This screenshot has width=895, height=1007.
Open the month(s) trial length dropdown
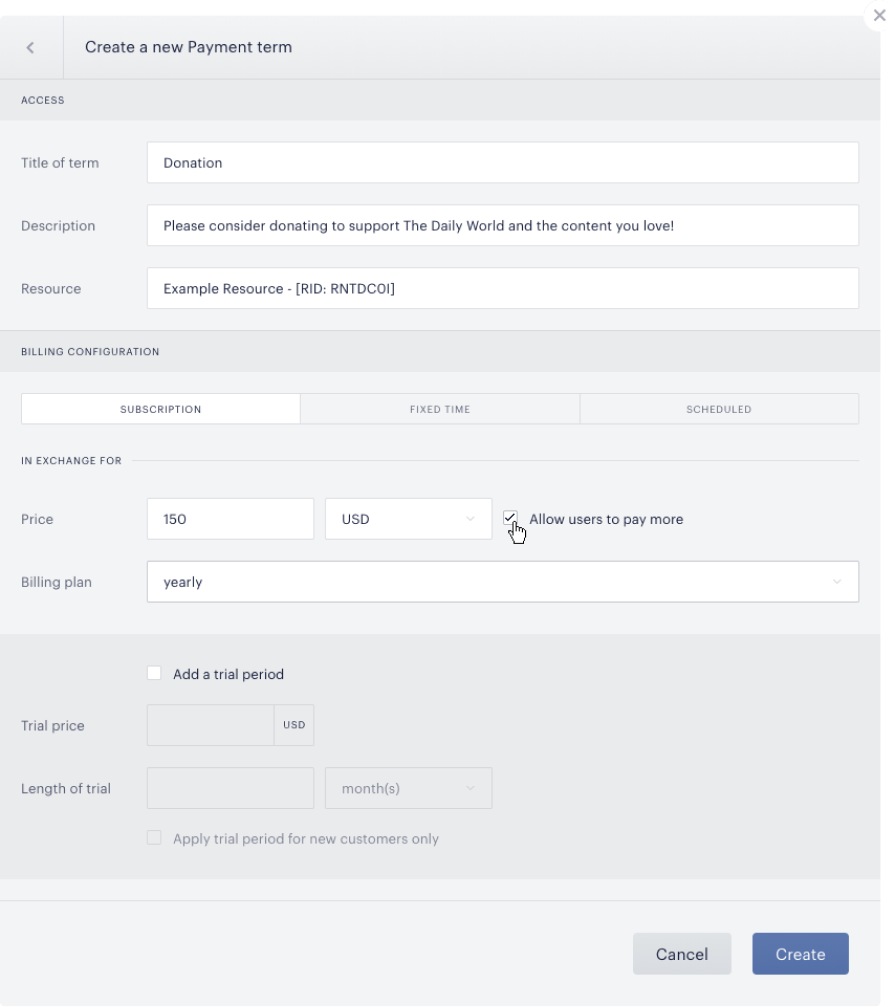pyautogui.click(x=408, y=788)
